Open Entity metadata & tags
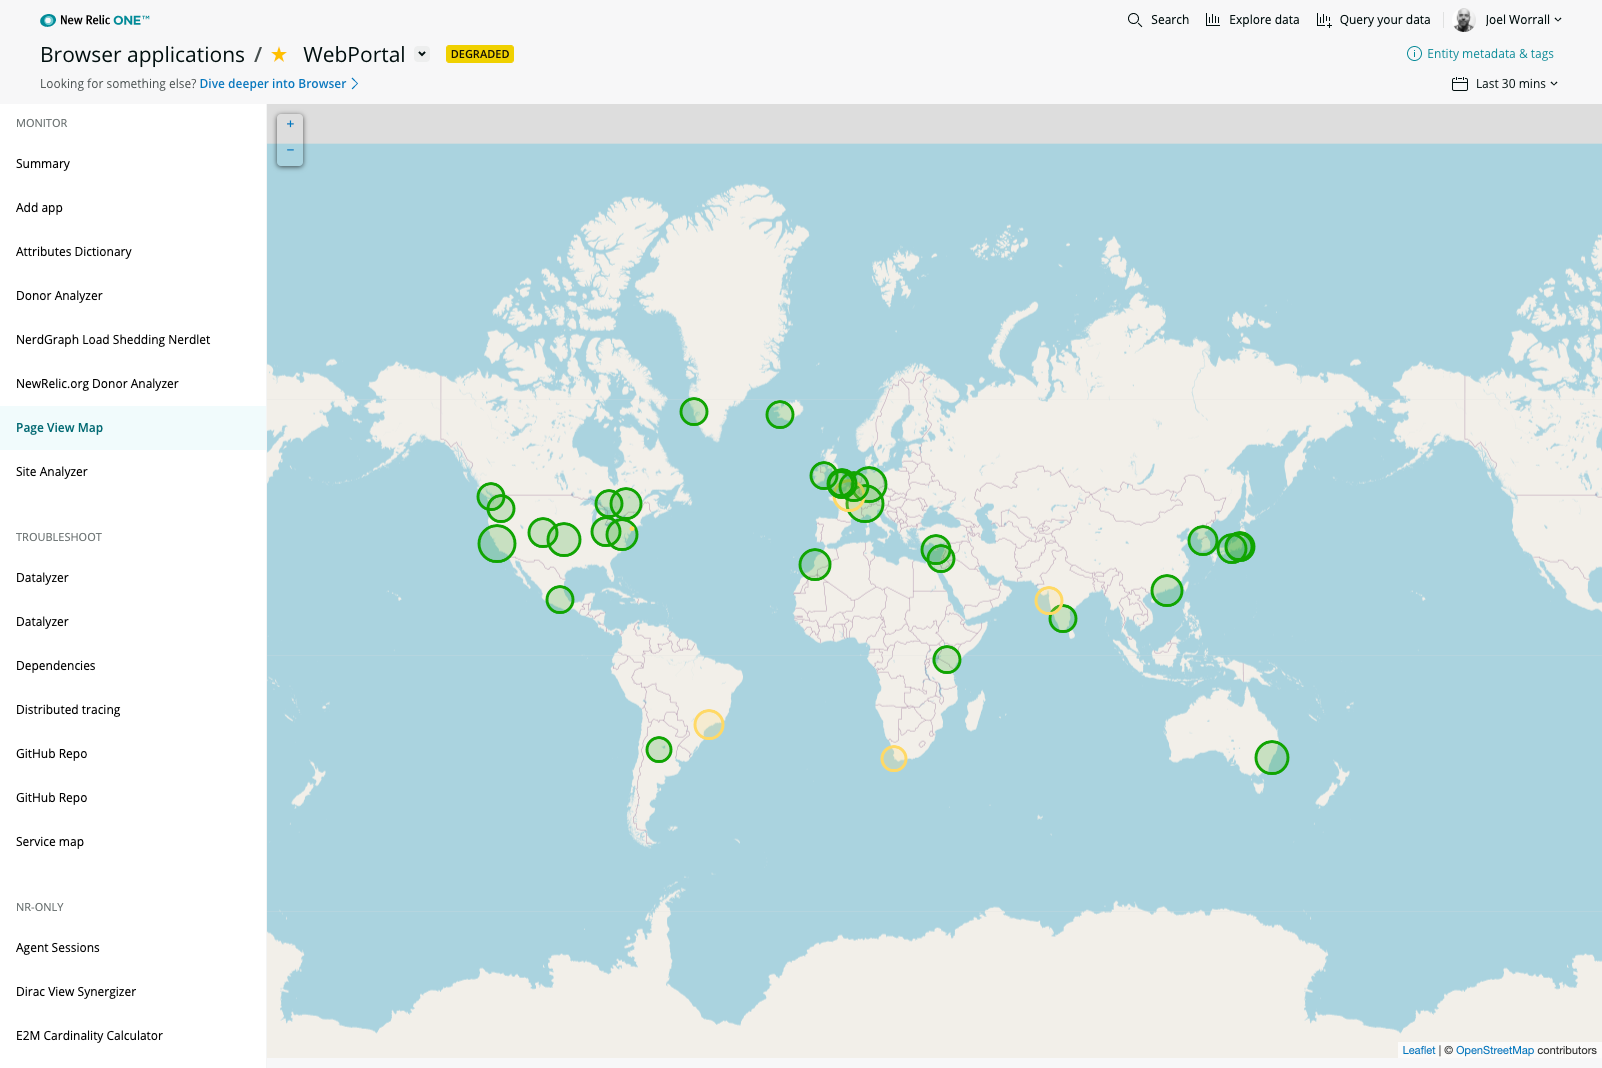Screen dimensions: 1602x1068 pos(1490,54)
